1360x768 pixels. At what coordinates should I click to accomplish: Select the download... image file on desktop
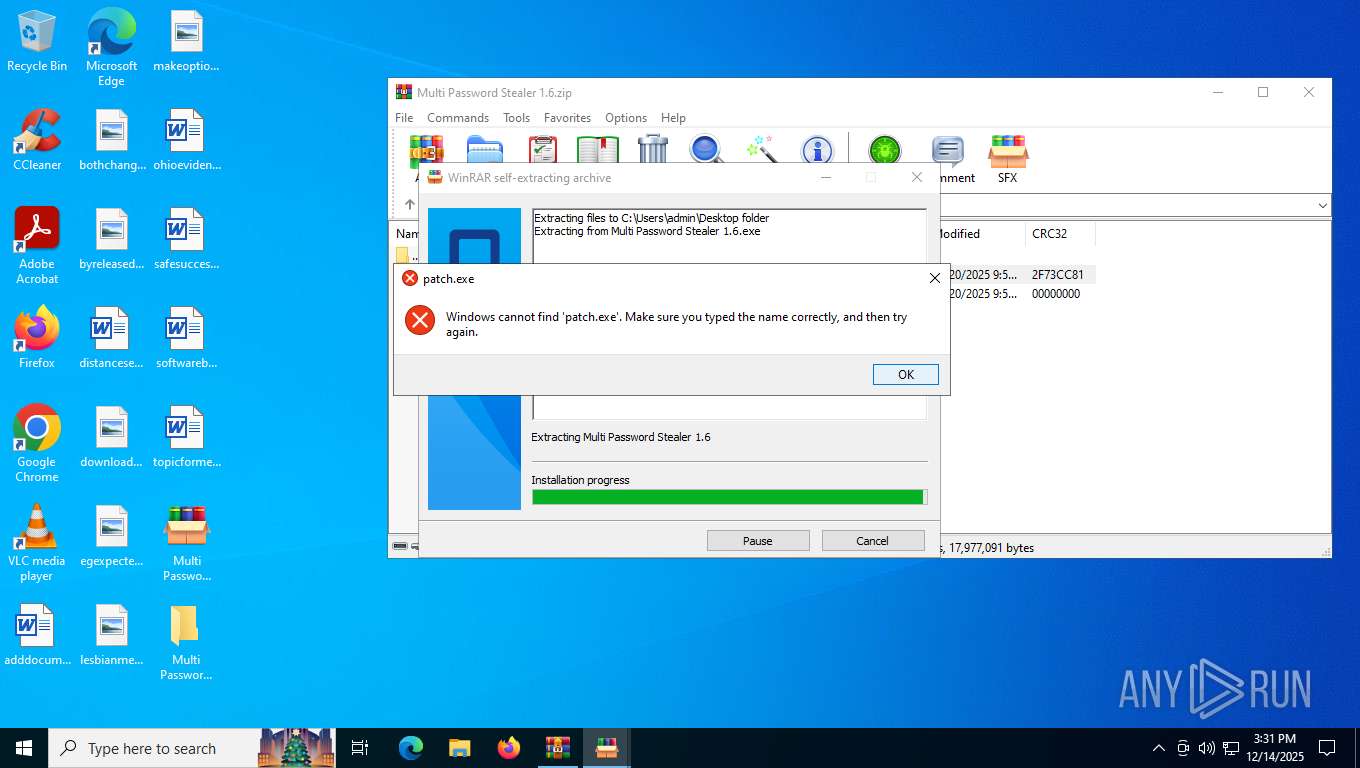(112, 437)
